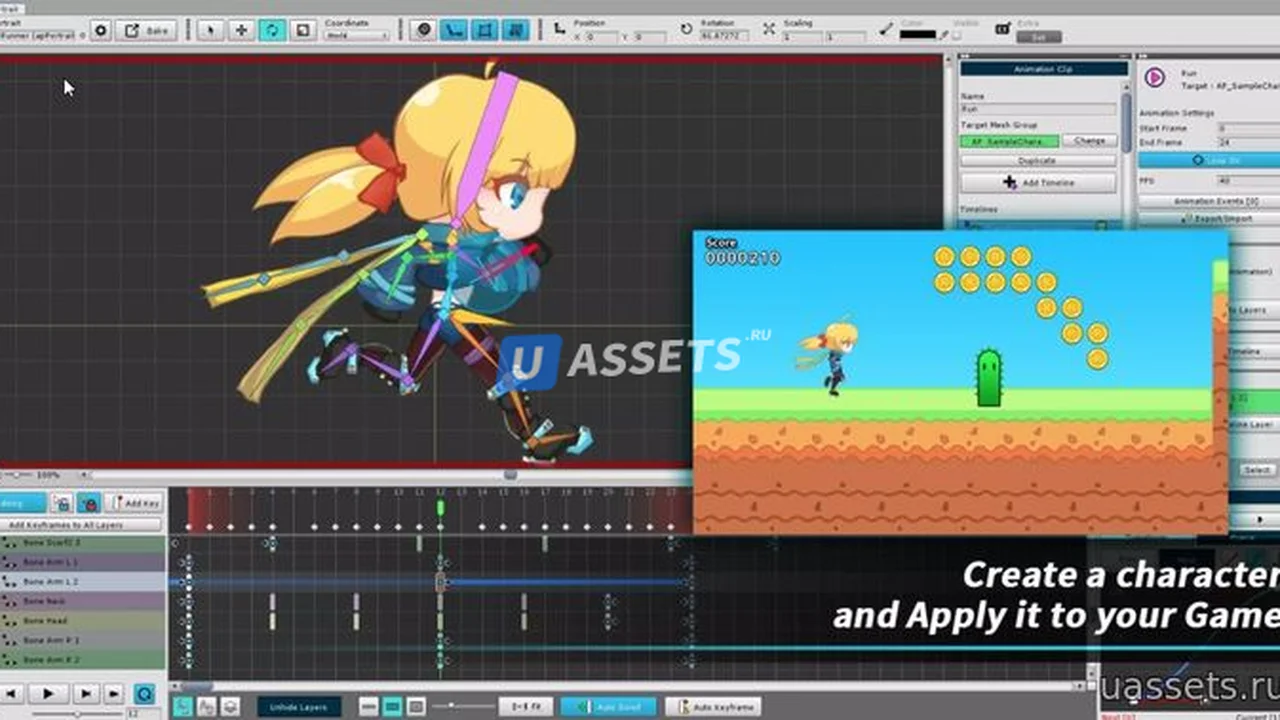This screenshot has width=1280, height=720.
Task: Toggle the Auto Keyframe button
Action: 713,707
